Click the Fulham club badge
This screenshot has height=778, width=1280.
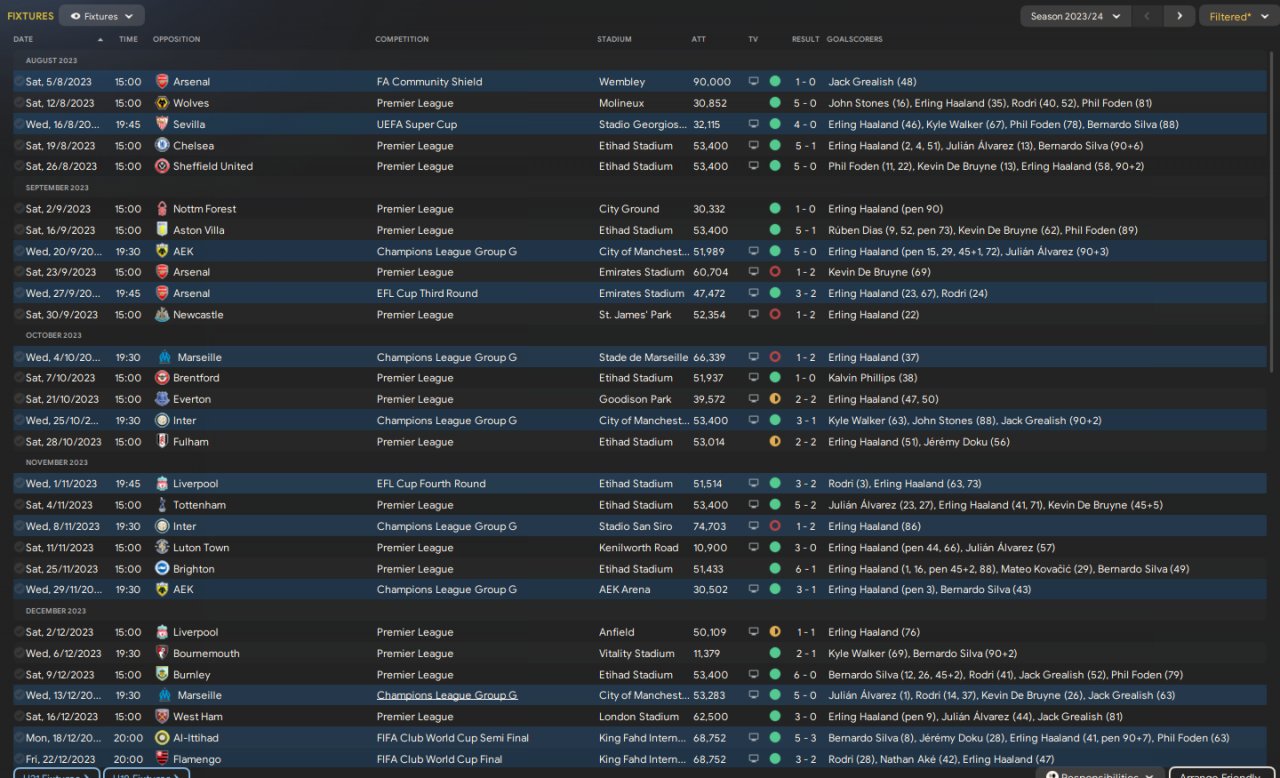162,441
